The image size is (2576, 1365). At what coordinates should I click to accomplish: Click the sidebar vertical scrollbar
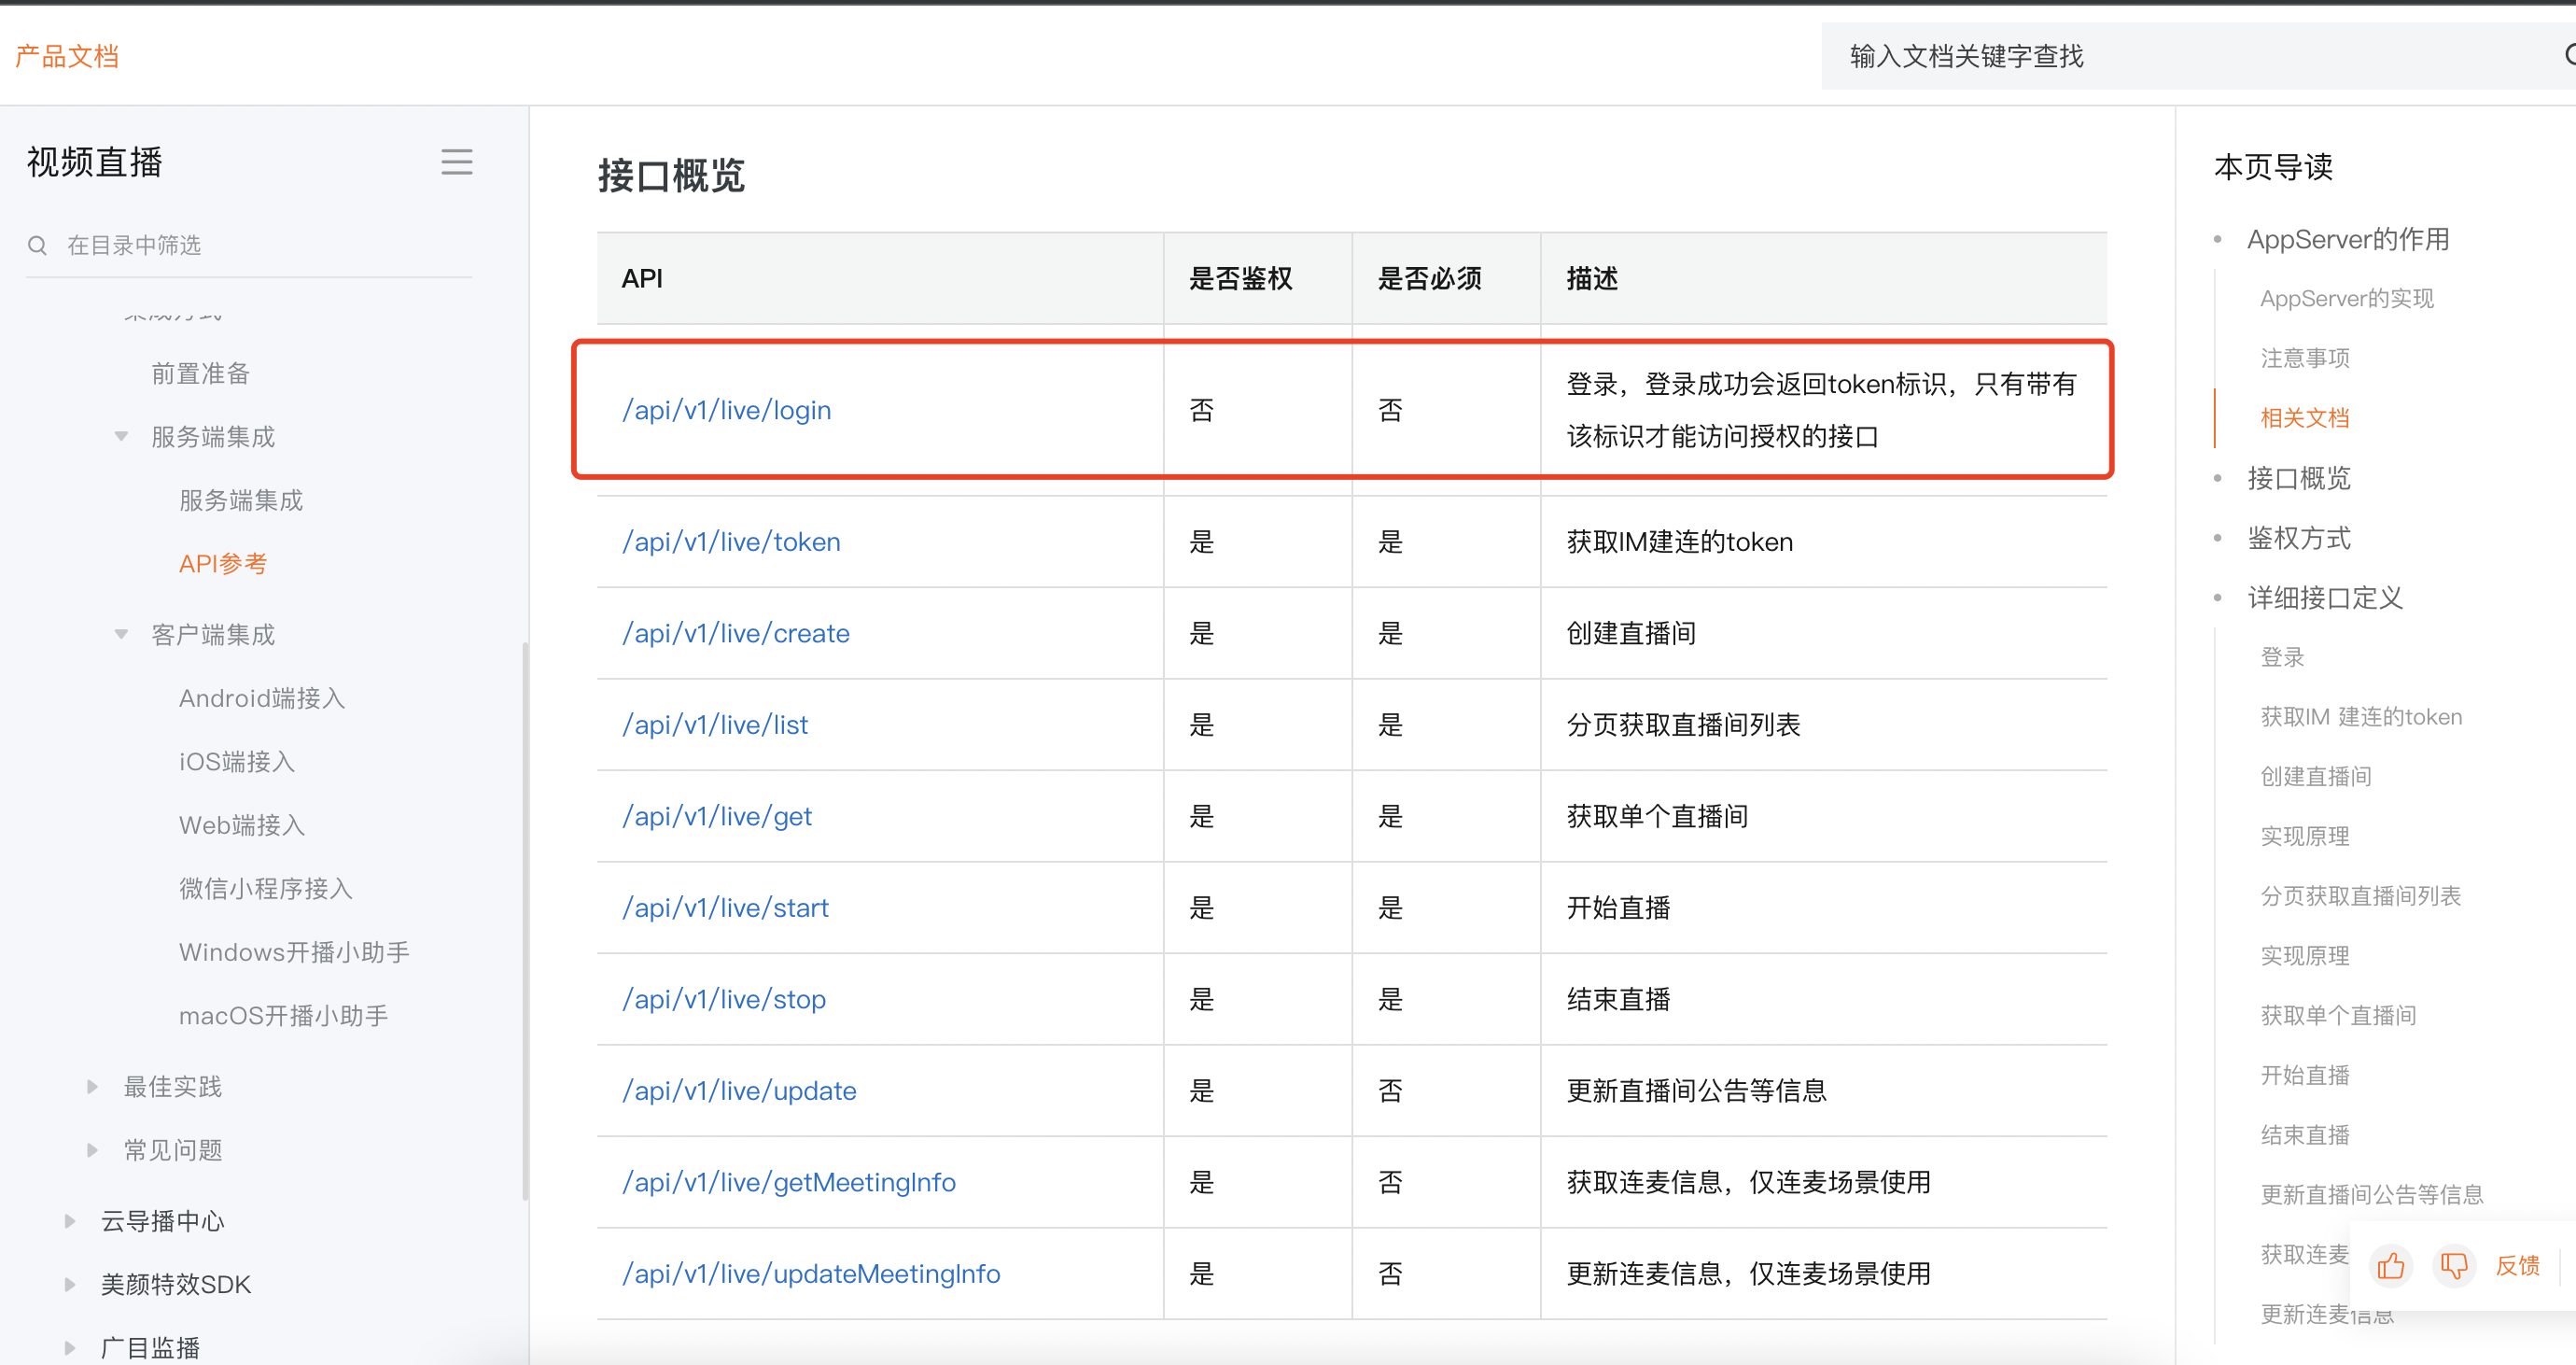[525, 920]
